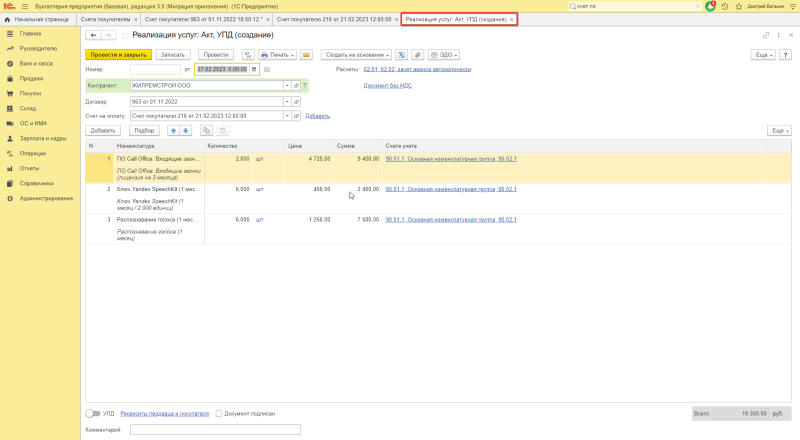Open Банк и касса section in sidebar

click(36, 63)
